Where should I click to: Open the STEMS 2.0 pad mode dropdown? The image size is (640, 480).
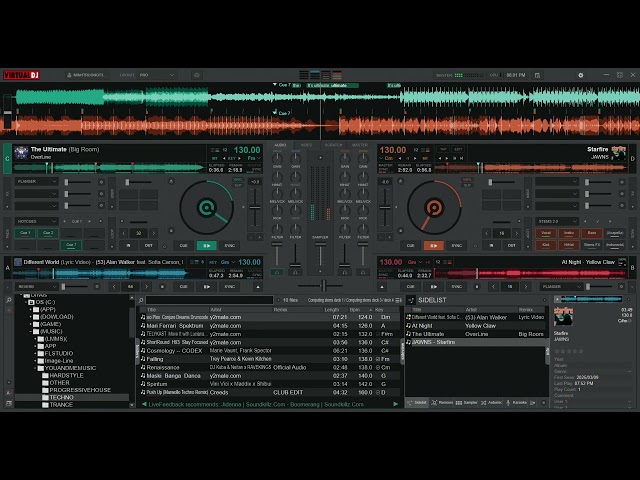(x=557, y=221)
